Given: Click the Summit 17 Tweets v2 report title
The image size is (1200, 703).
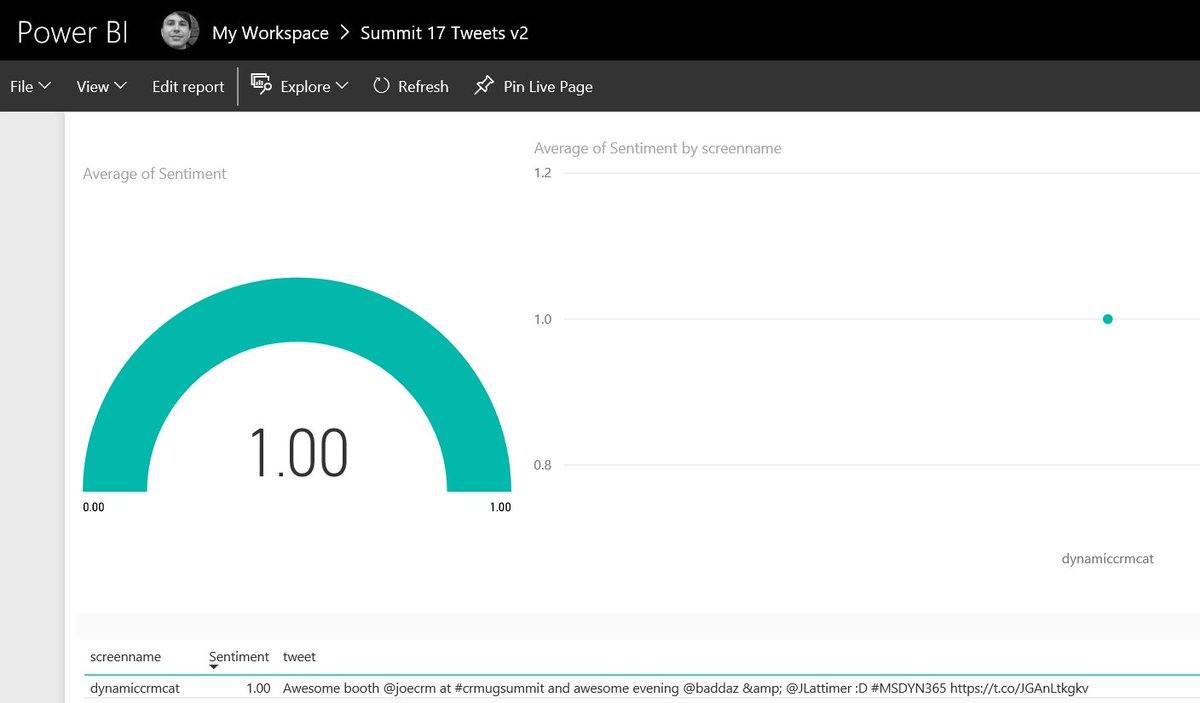Looking at the screenshot, I should coord(444,31).
